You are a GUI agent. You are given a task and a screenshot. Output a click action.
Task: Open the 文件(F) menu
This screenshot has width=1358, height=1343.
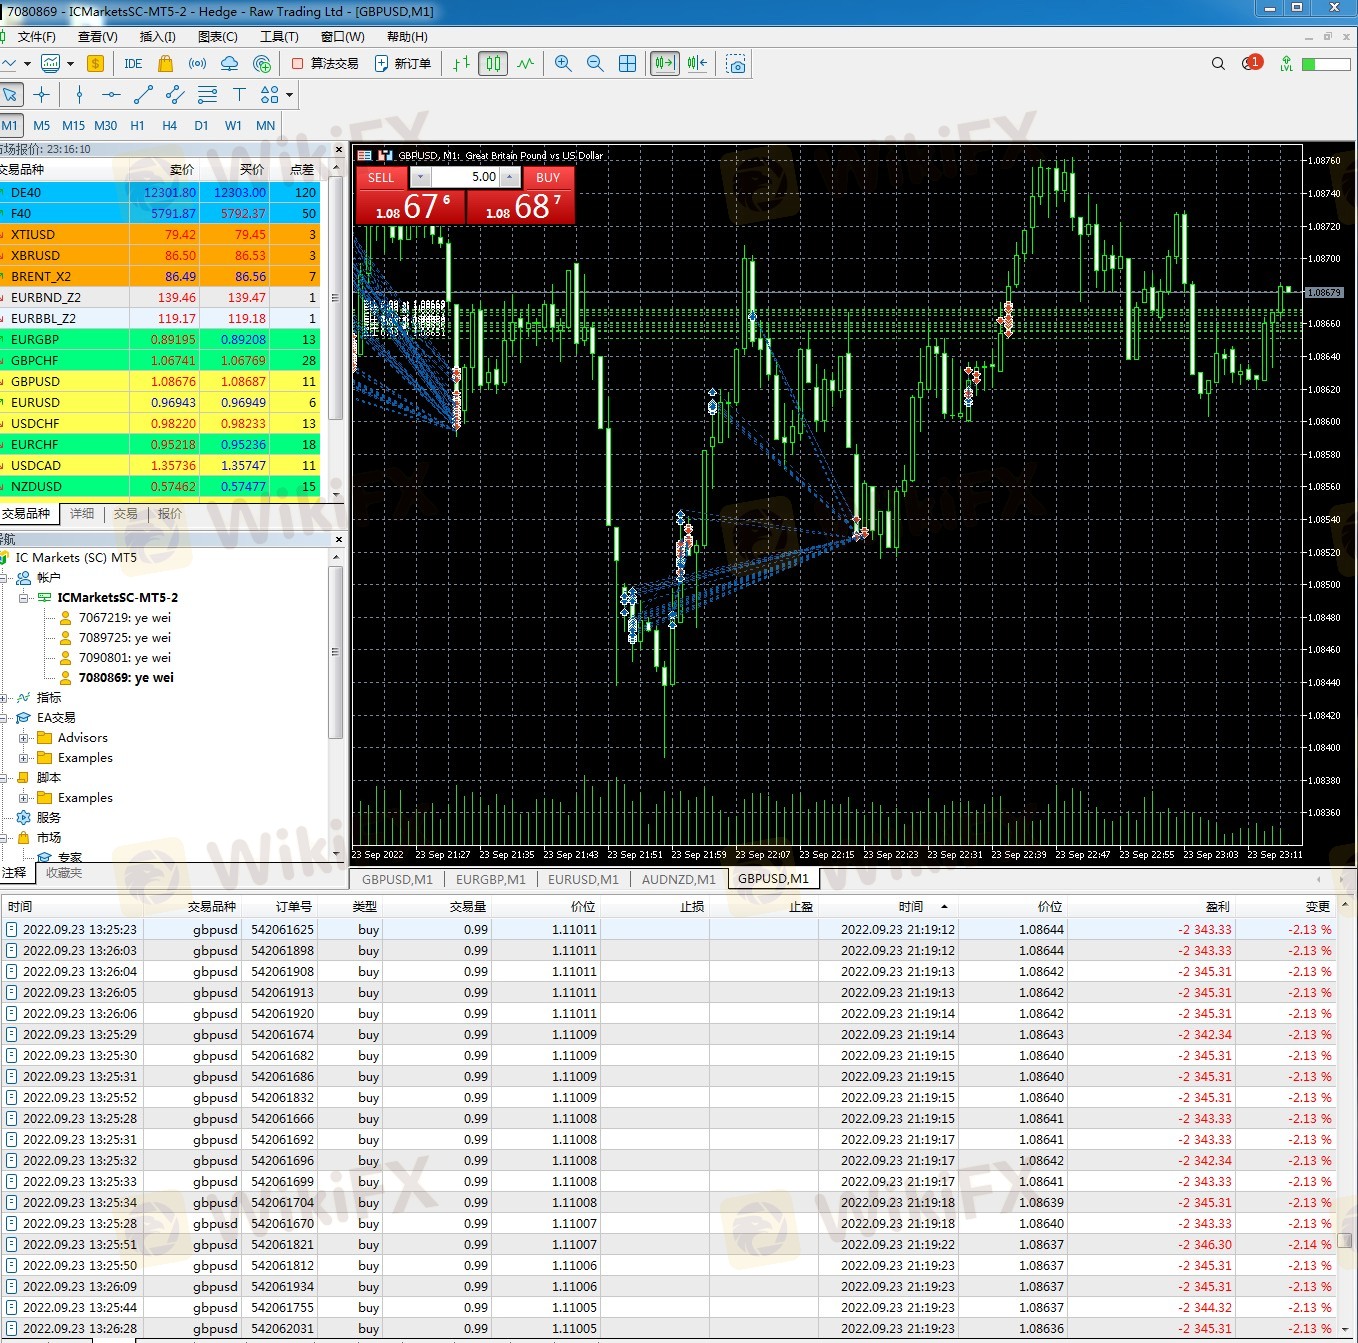[x=36, y=36]
